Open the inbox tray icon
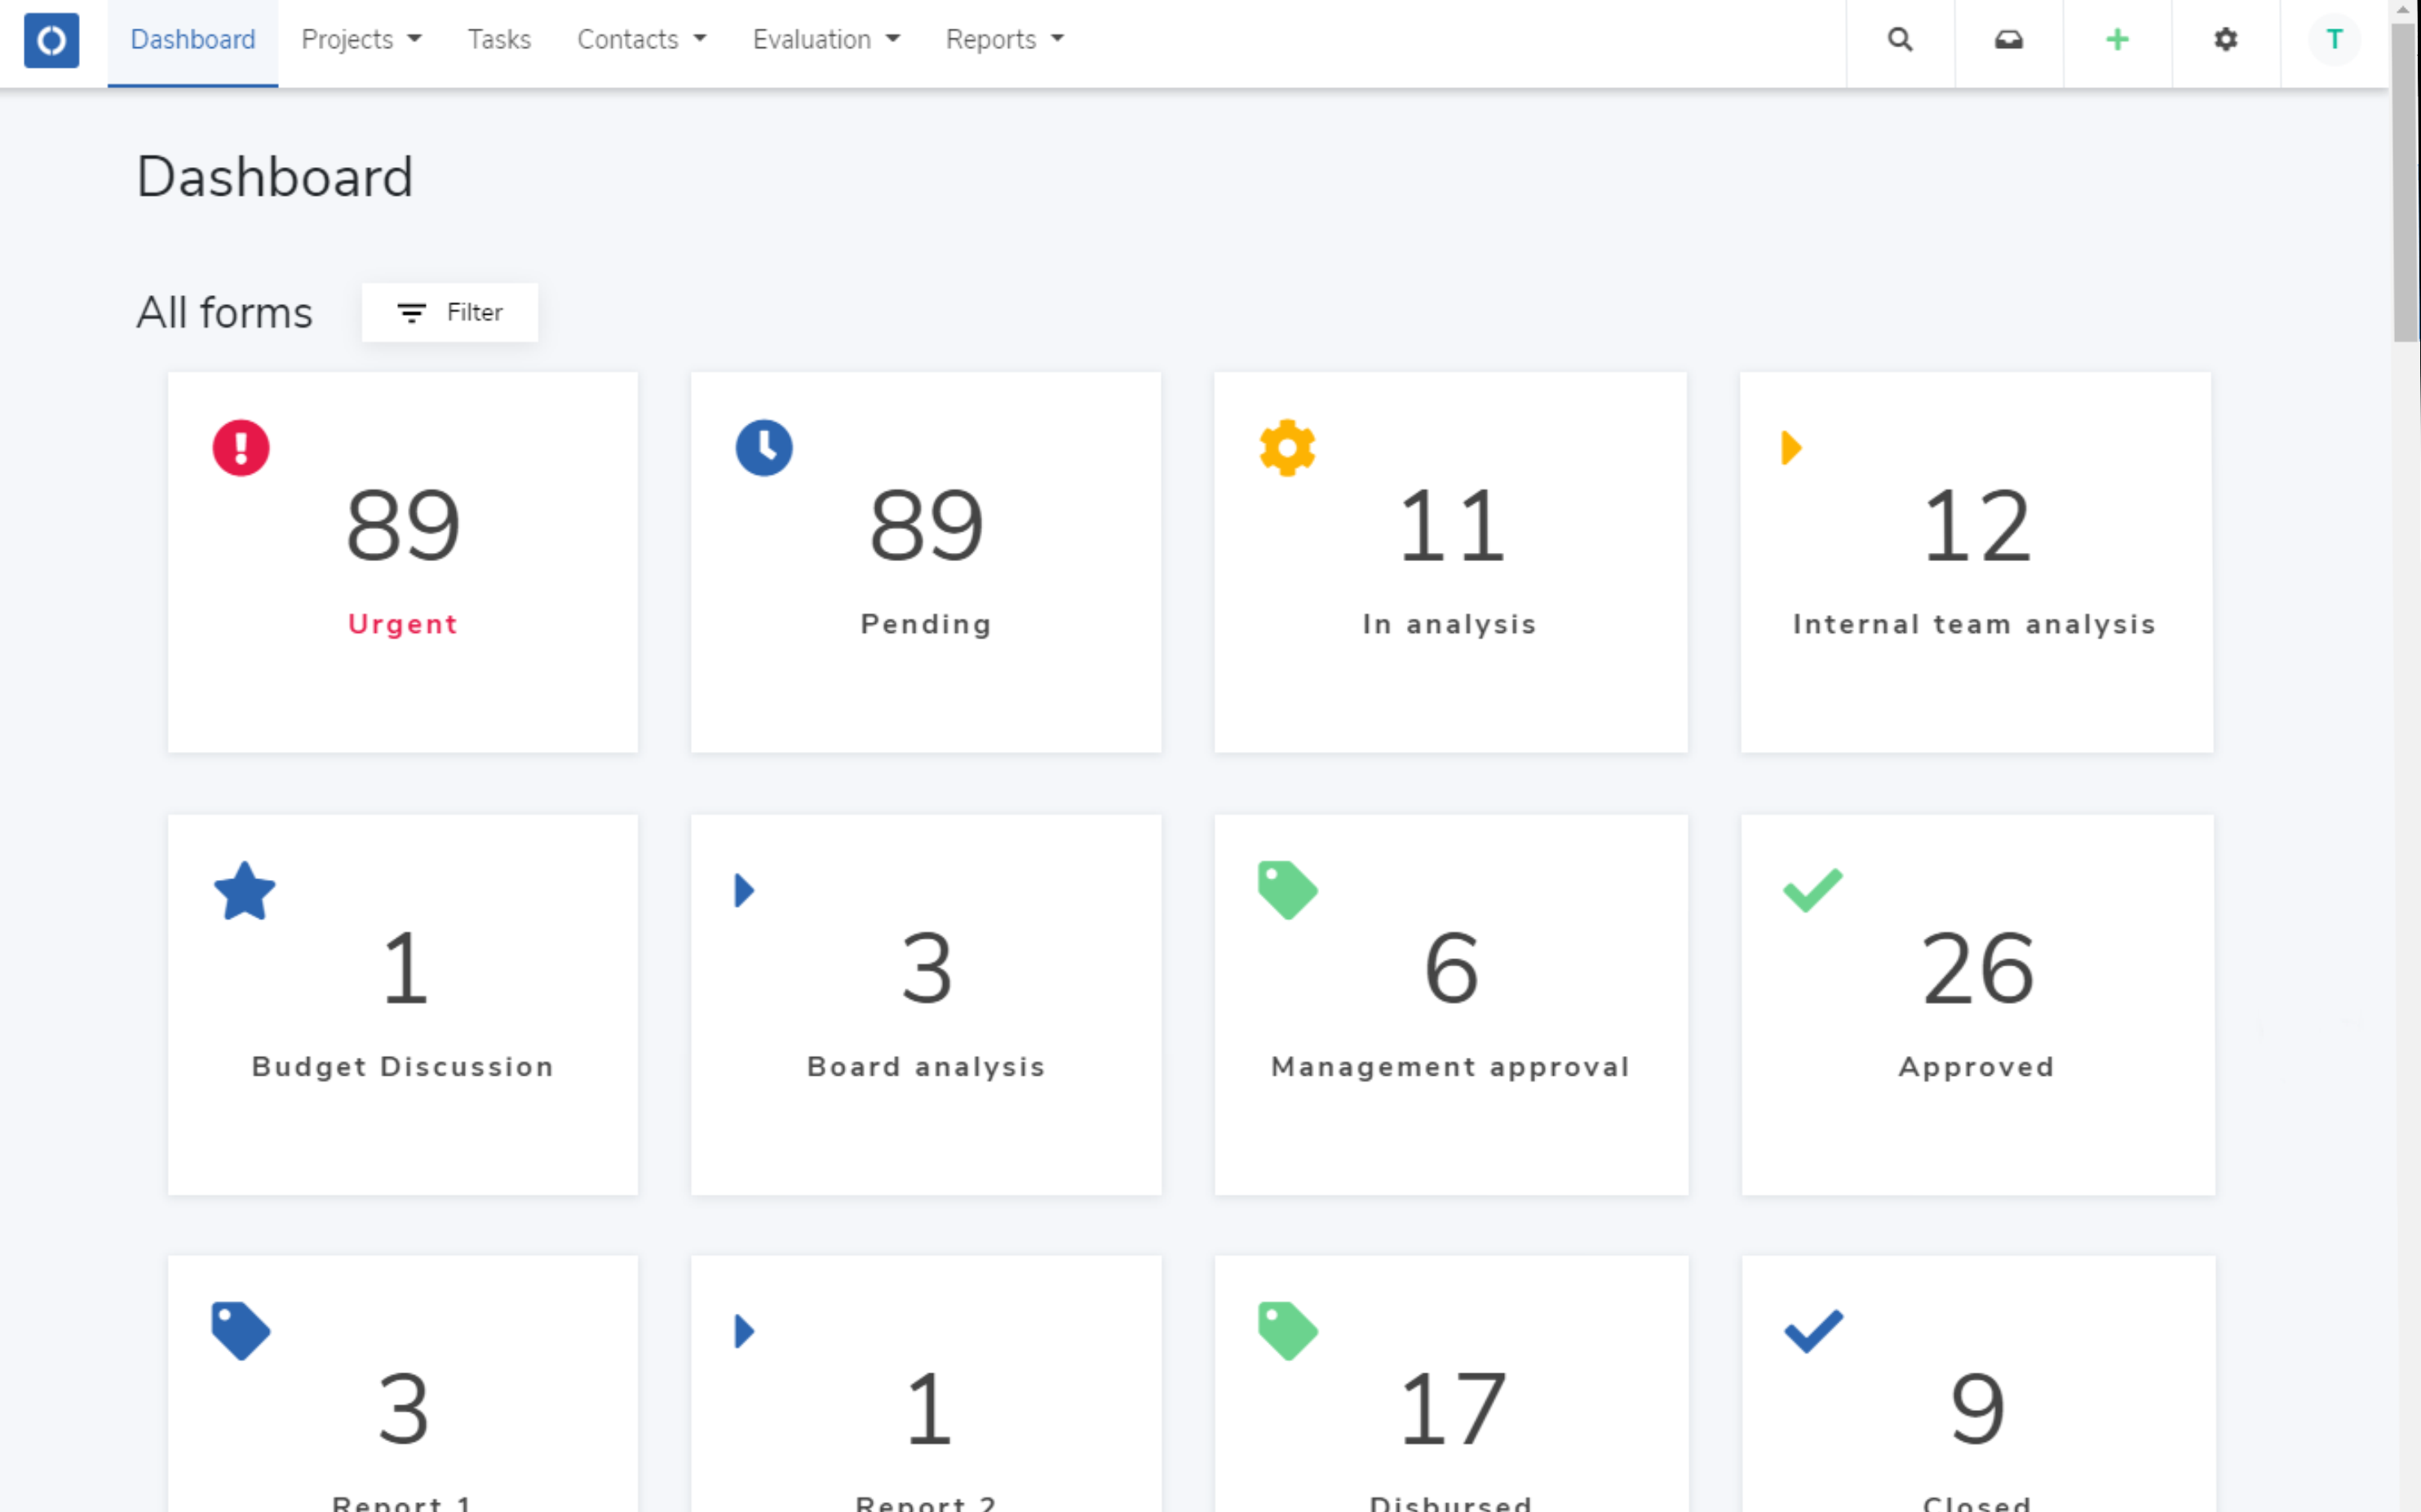 [x=2008, y=40]
